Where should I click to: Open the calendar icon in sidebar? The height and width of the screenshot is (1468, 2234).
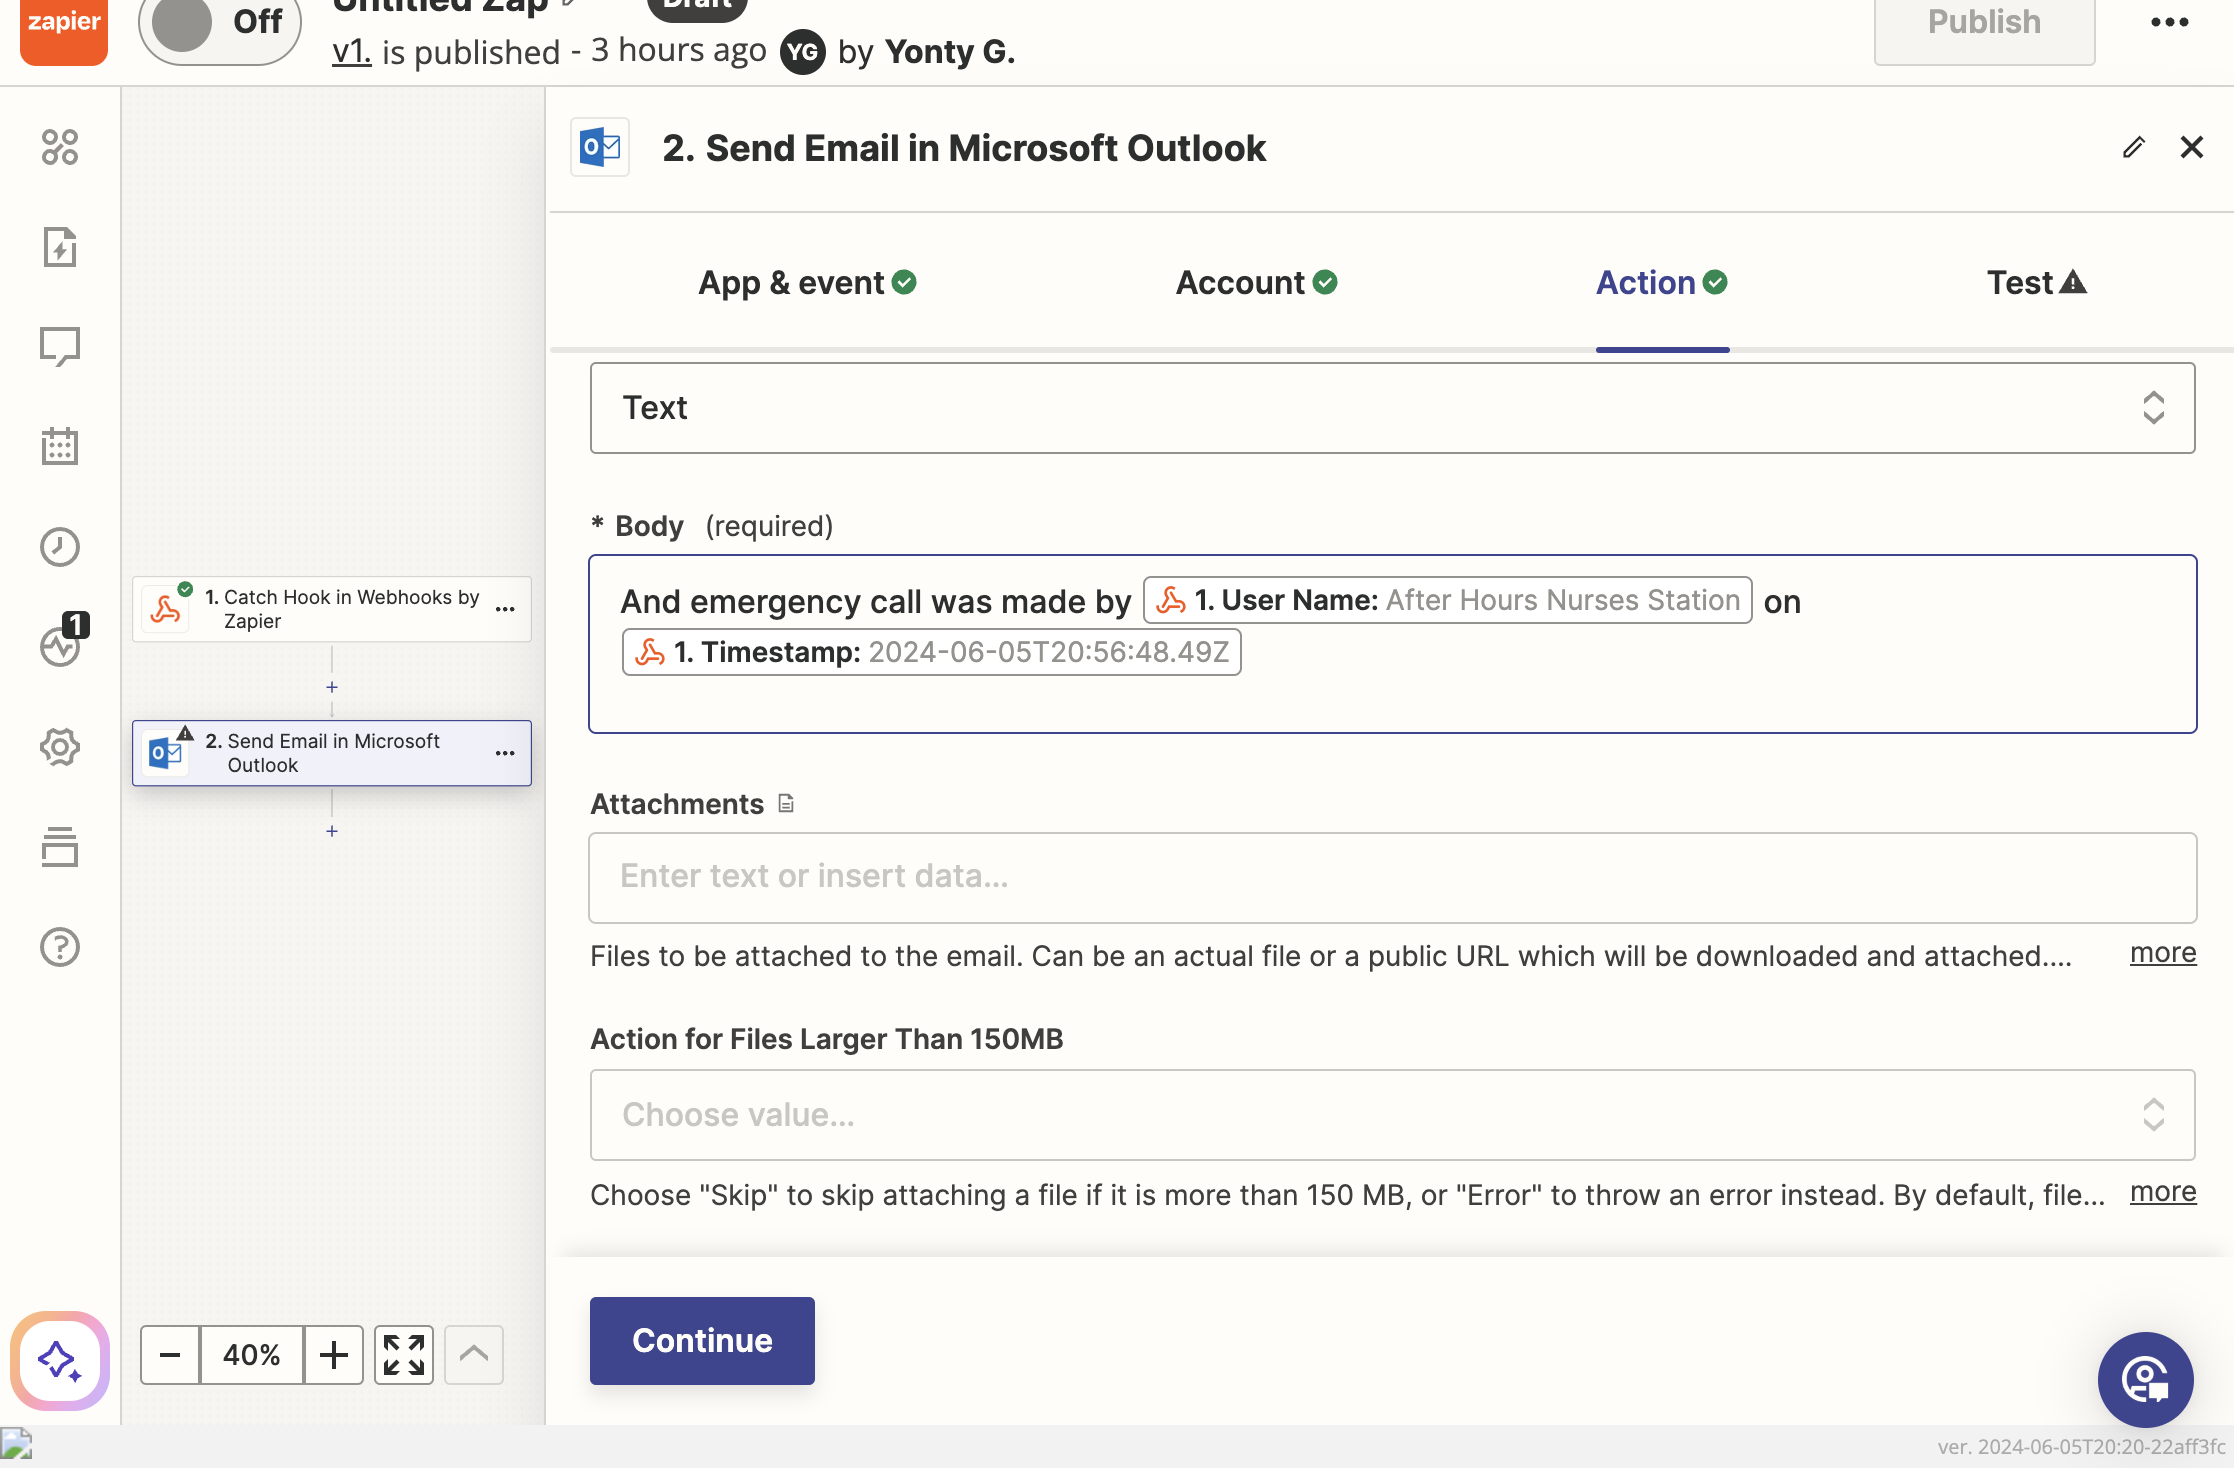60,447
